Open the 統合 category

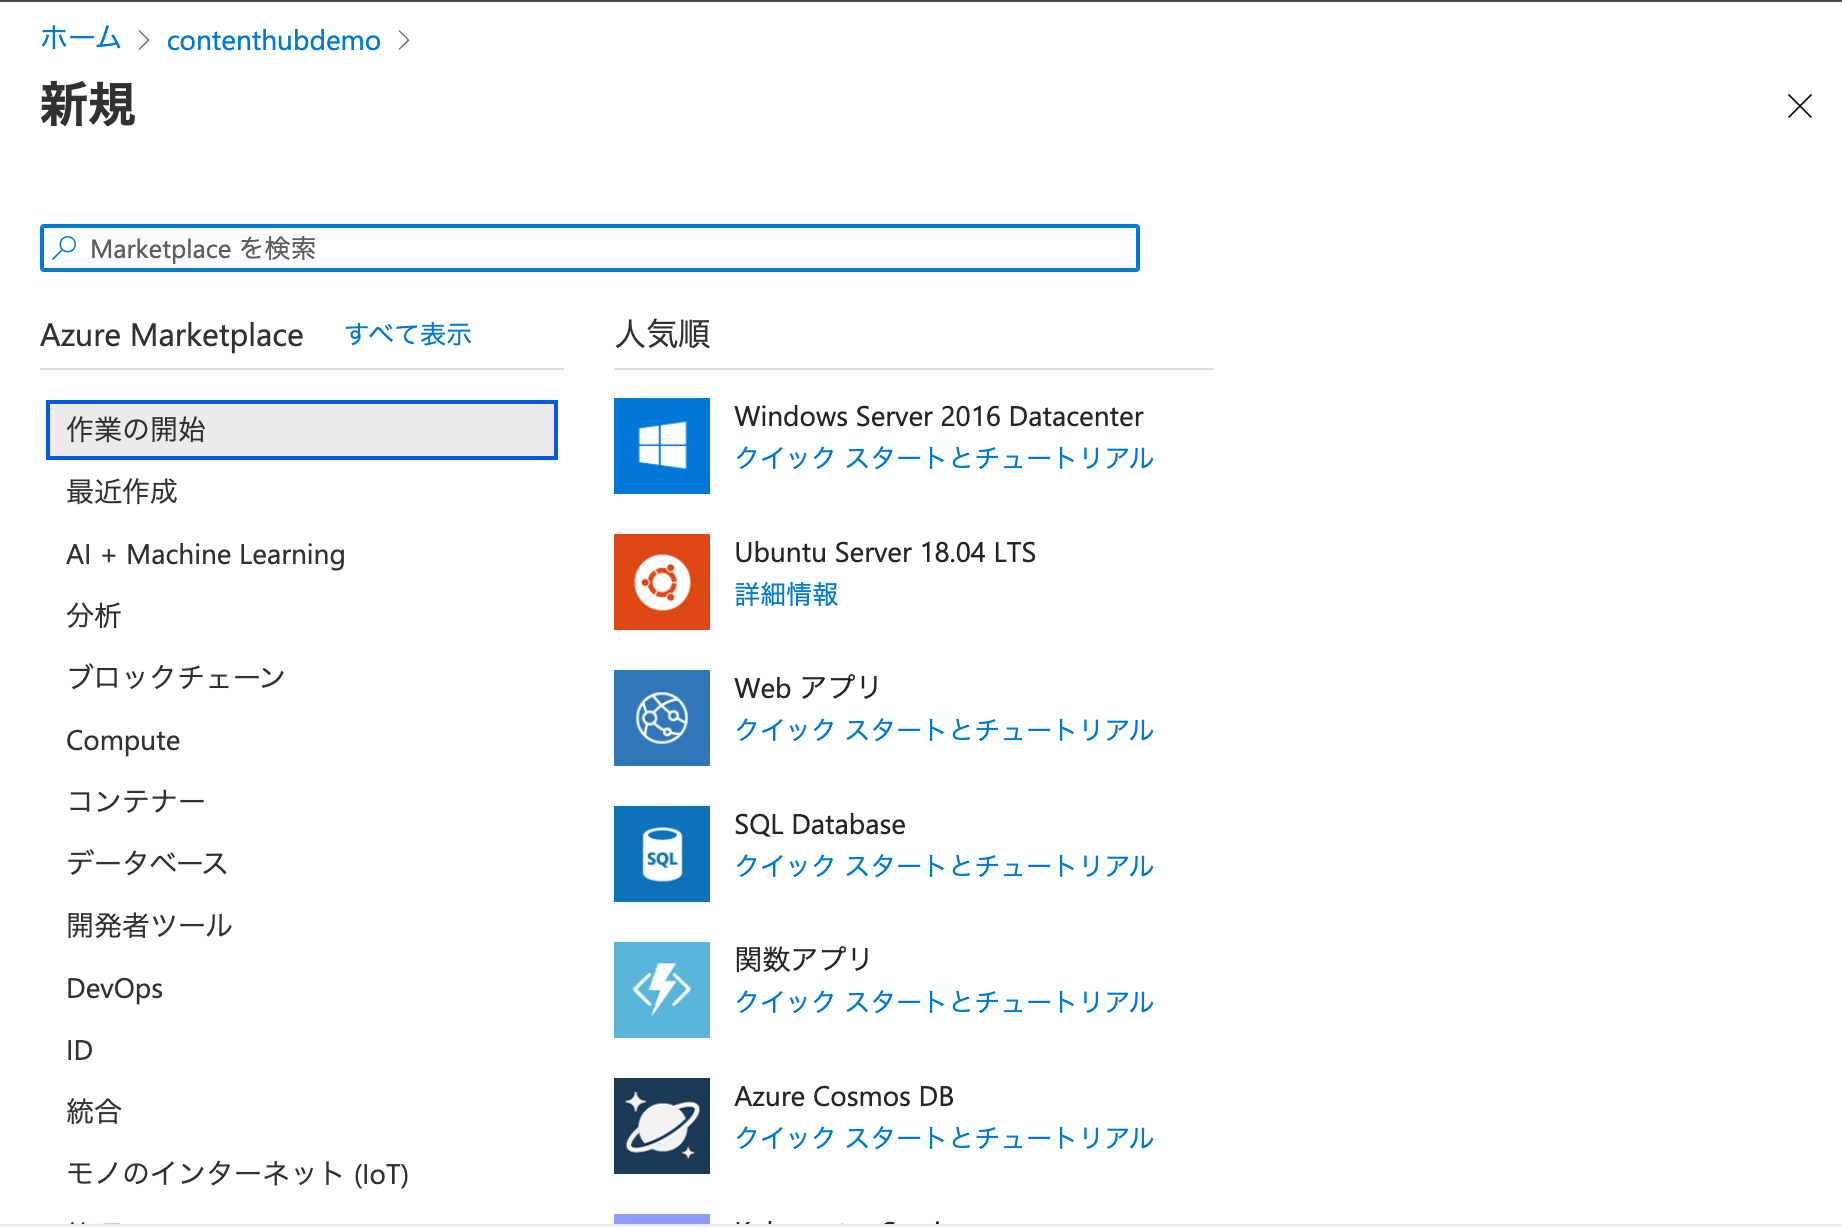tap(94, 1112)
